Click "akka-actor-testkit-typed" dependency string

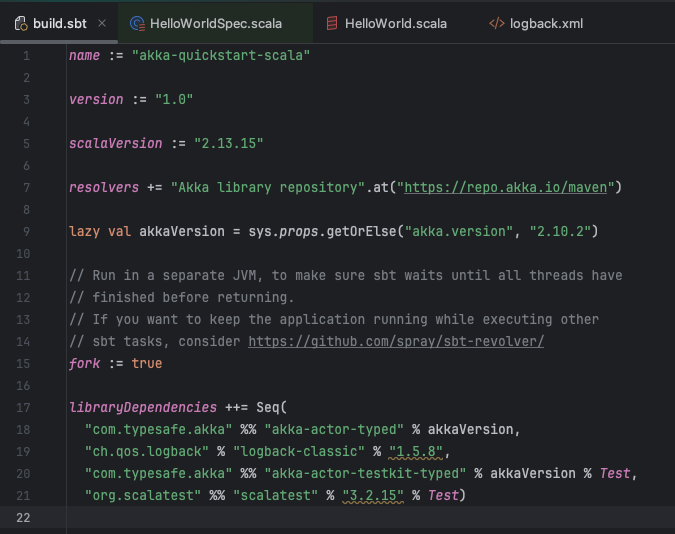365,474
